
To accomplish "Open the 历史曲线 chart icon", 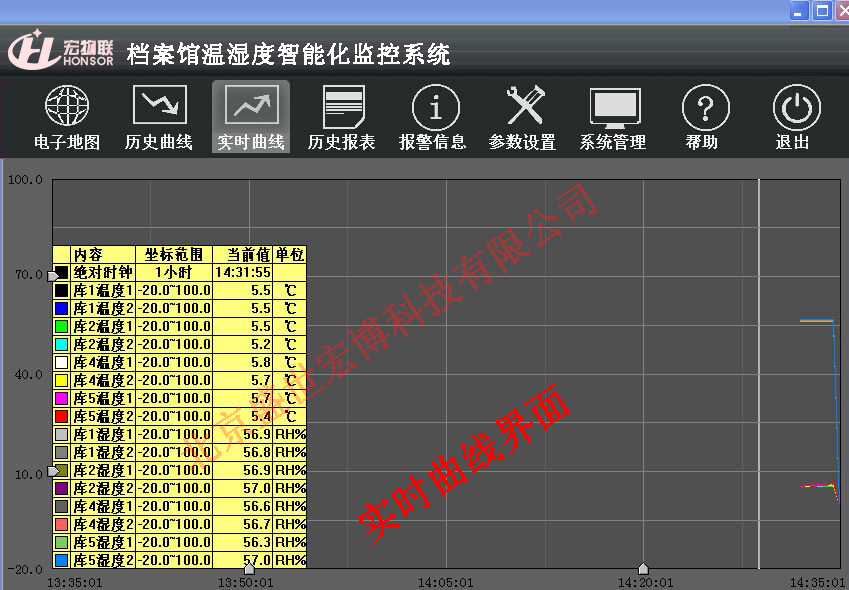I will pyautogui.click(x=159, y=104).
